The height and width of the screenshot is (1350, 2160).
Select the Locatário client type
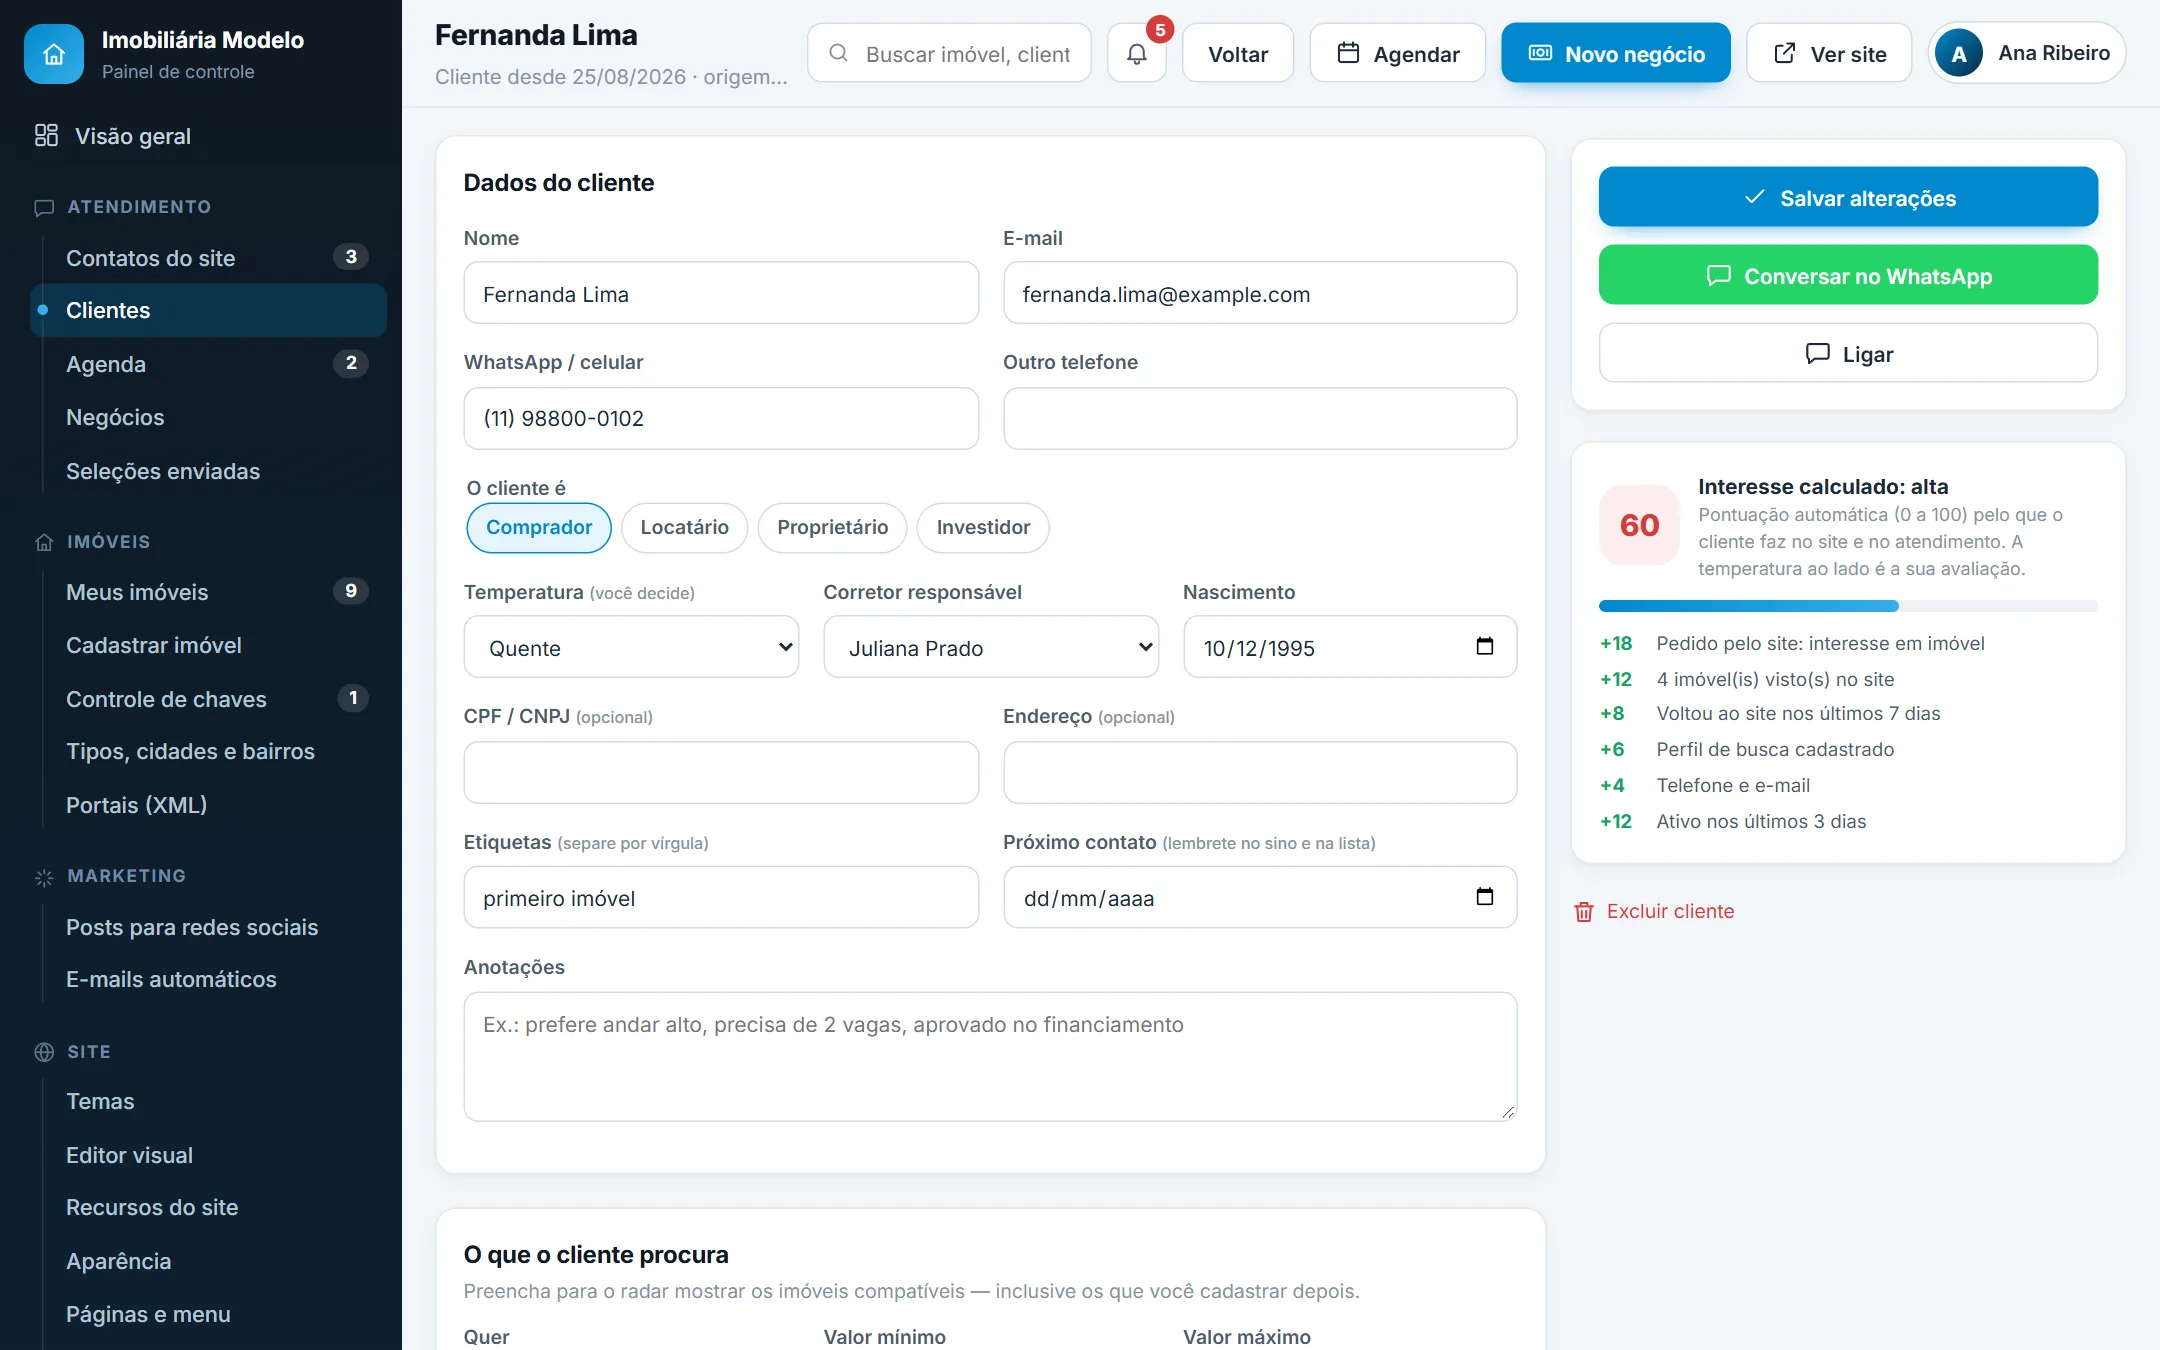click(684, 527)
